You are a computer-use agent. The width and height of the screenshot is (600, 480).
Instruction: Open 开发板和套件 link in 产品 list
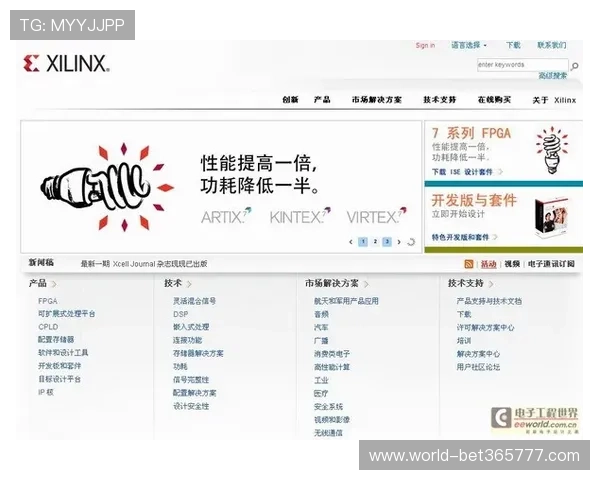coord(59,366)
